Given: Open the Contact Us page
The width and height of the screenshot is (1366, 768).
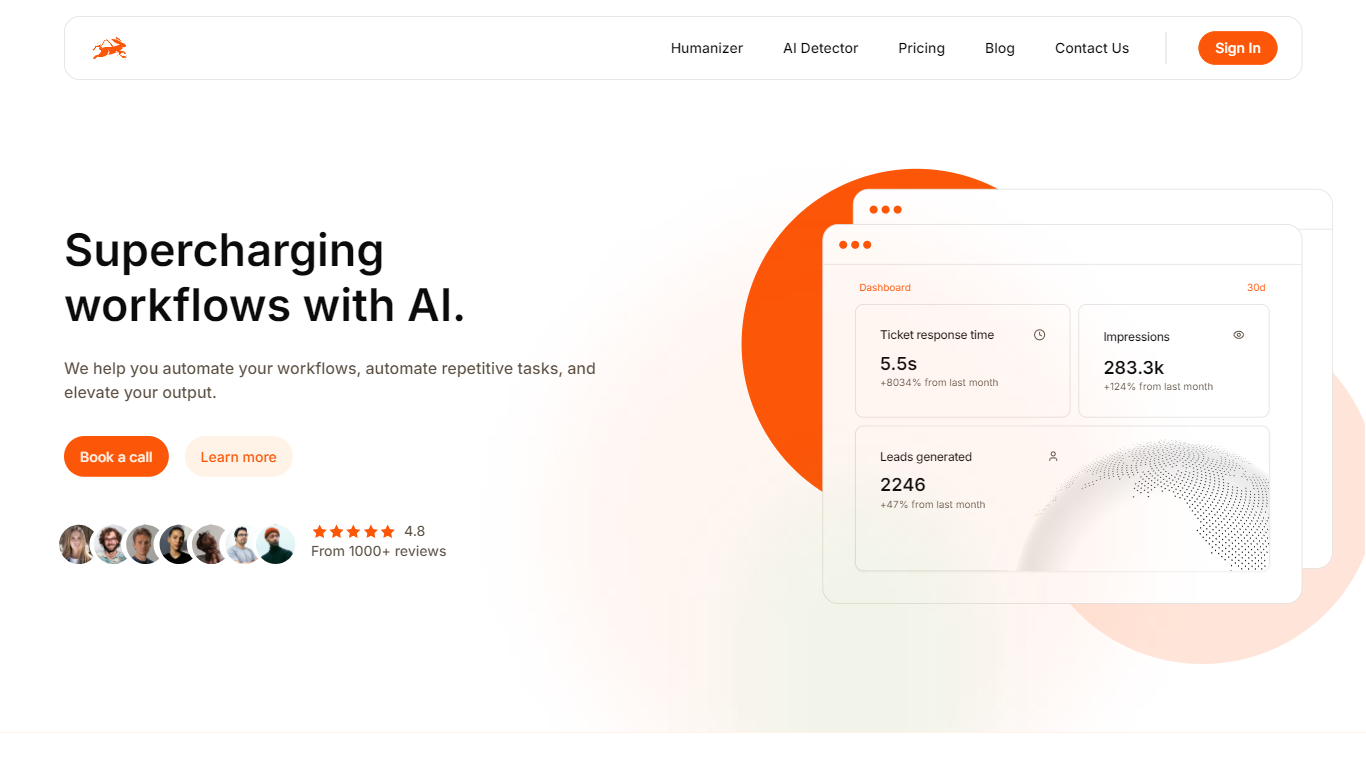Looking at the screenshot, I should tap(1091, 47).
